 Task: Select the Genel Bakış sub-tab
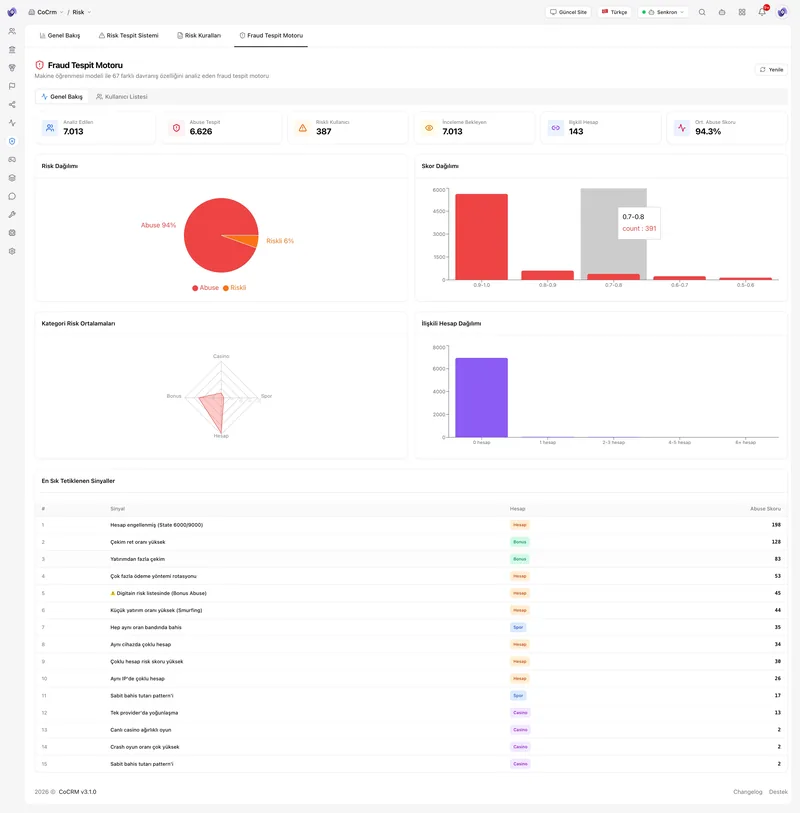[x=62, y=96]
